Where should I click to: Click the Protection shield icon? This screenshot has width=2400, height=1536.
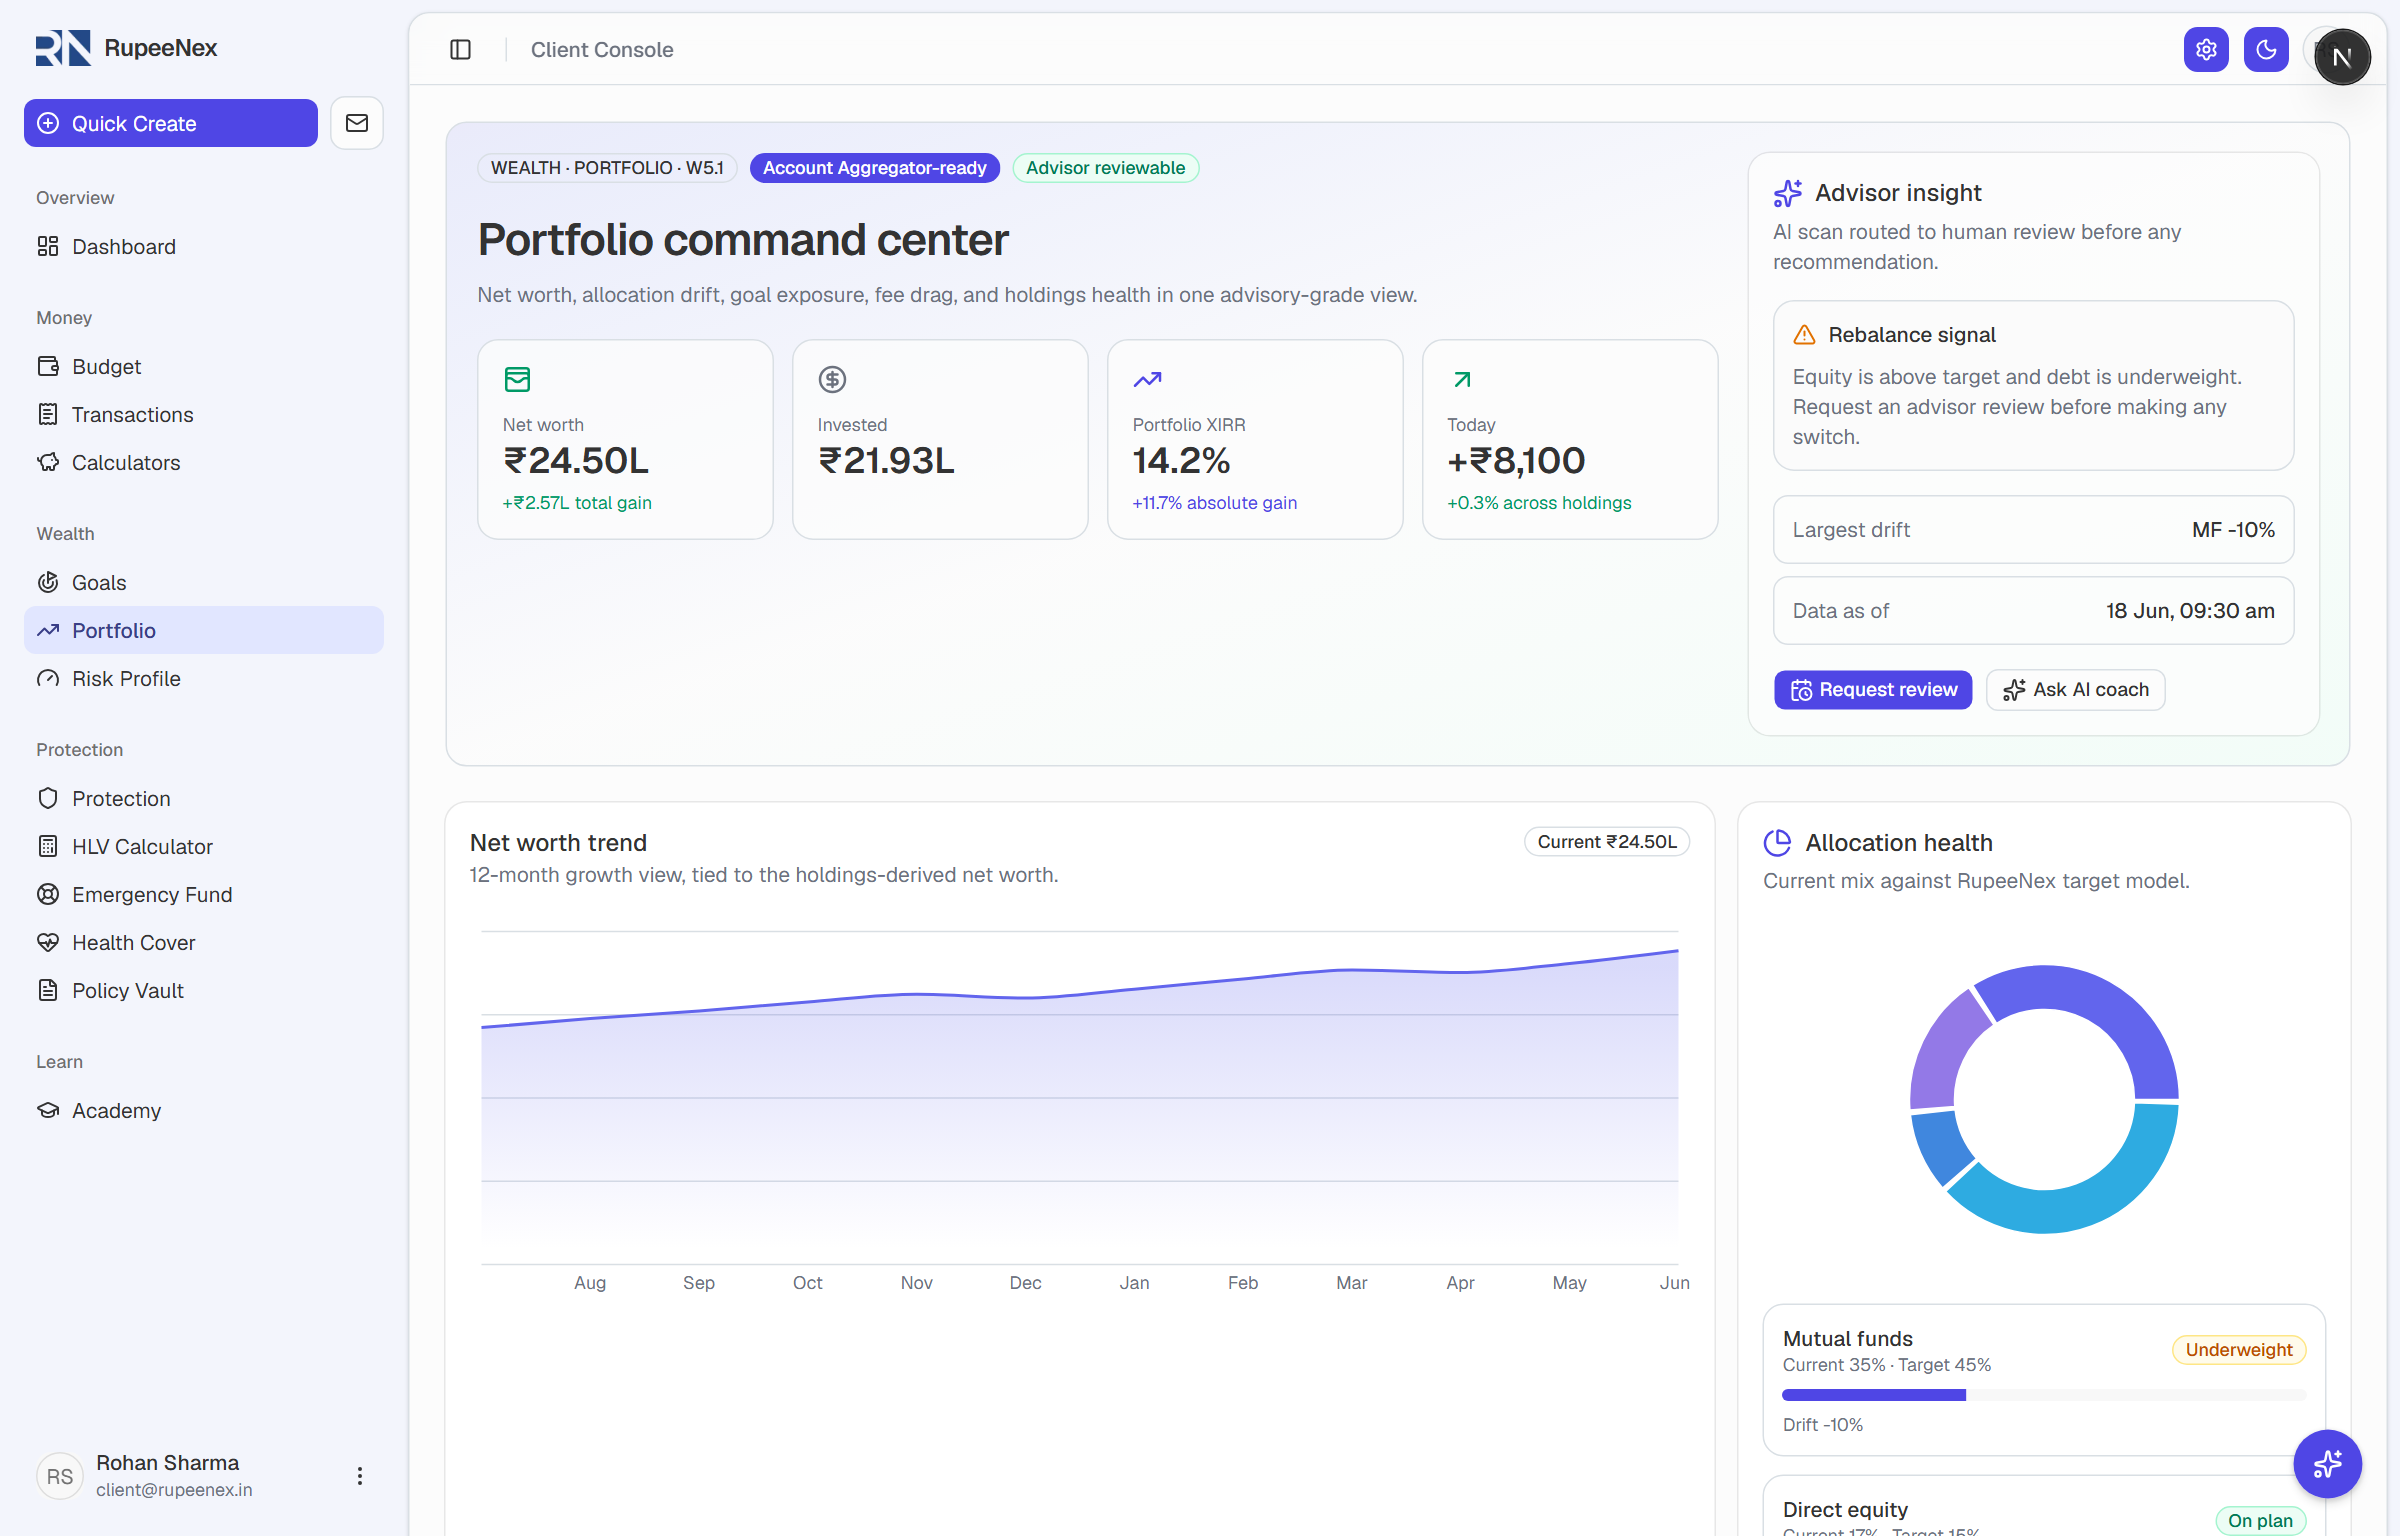pyautogui.click(x=48, y=798)
